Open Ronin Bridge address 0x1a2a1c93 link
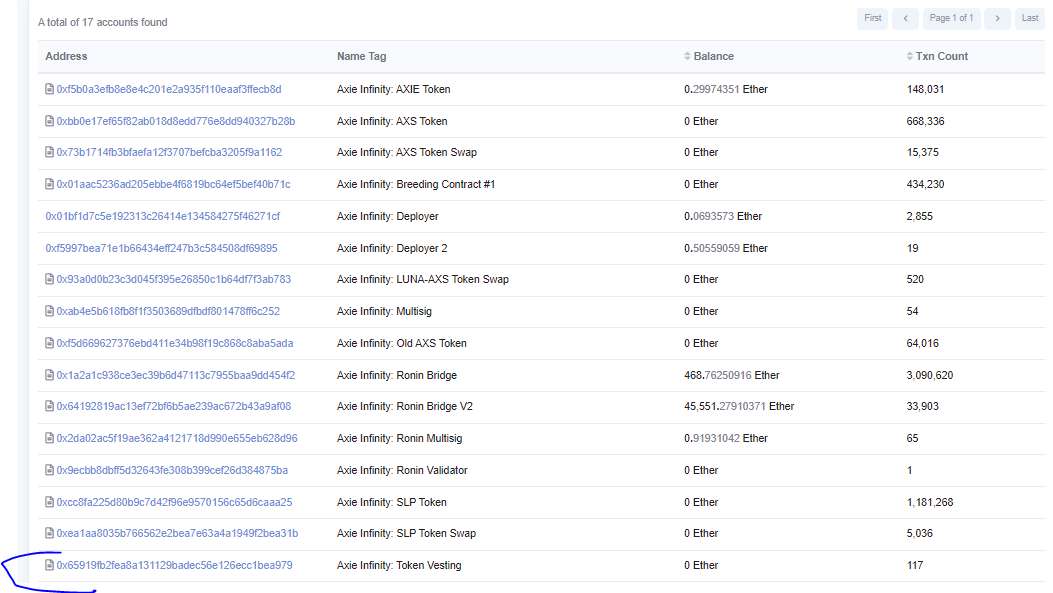Viewport: 1053px width, 593px height. [175, 375]
